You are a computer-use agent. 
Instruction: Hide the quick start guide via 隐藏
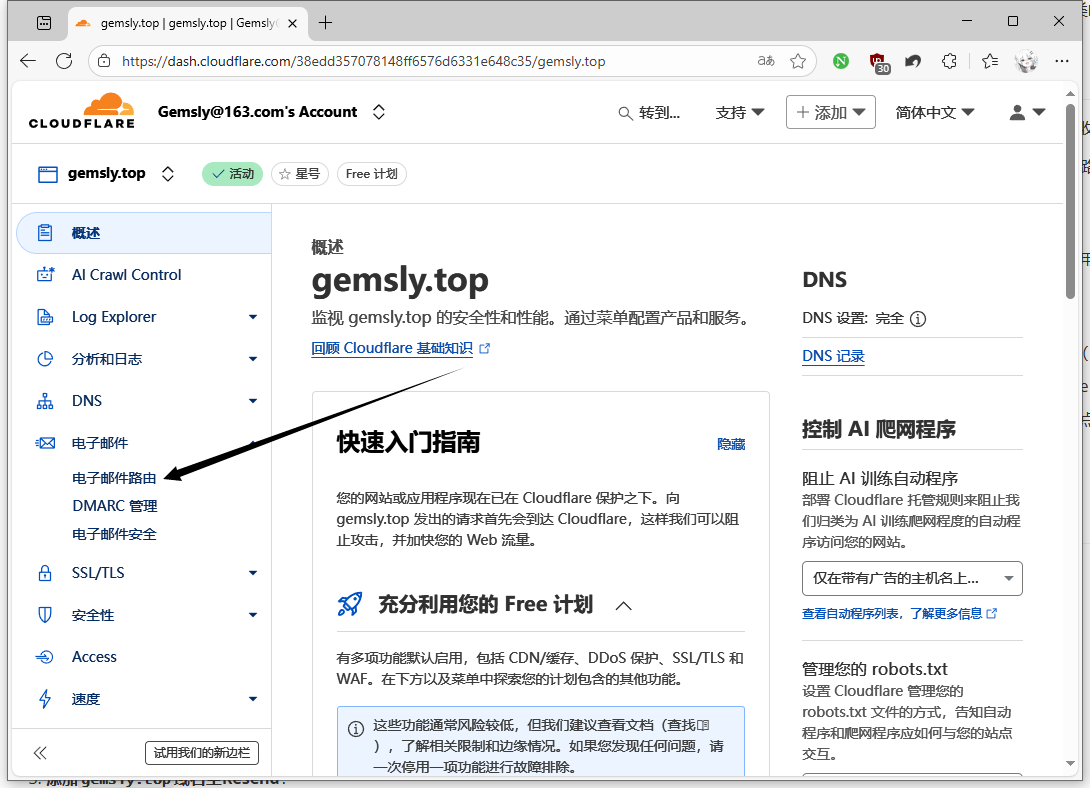[730, 444]
